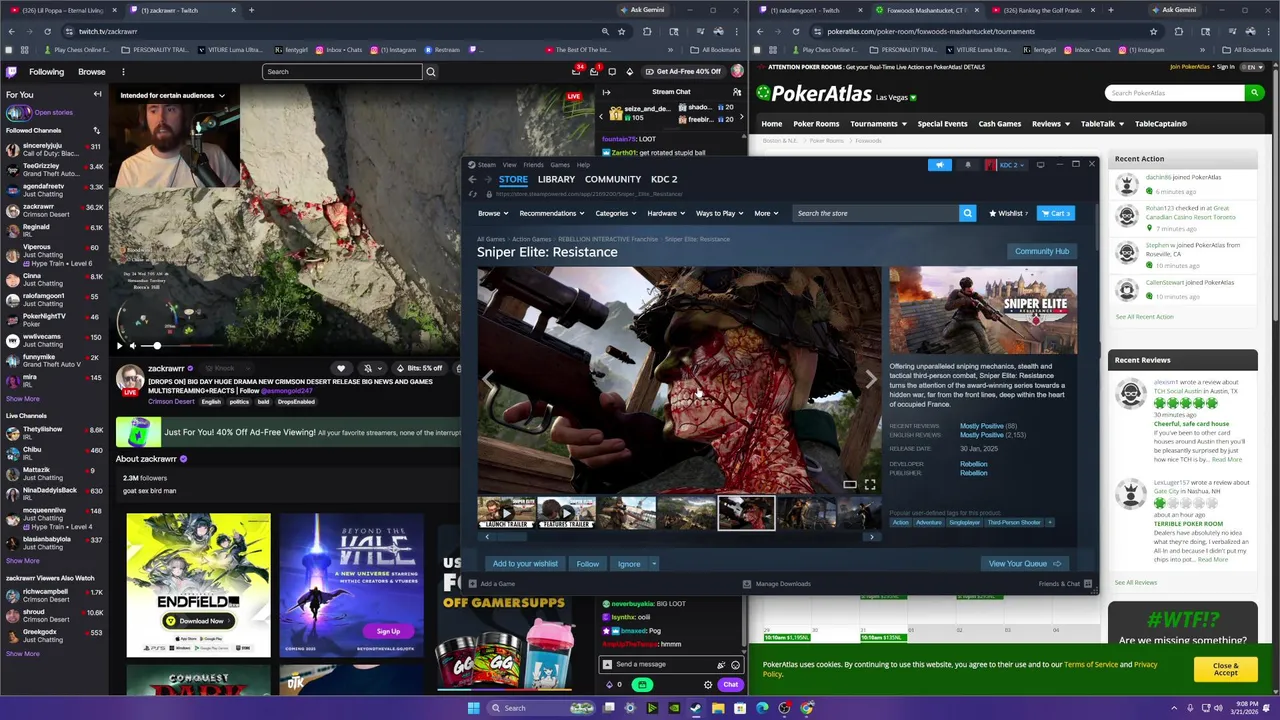The image size is (1280, 720).
Task: Click the Steam icon in the taskbar
Action: 696,708
